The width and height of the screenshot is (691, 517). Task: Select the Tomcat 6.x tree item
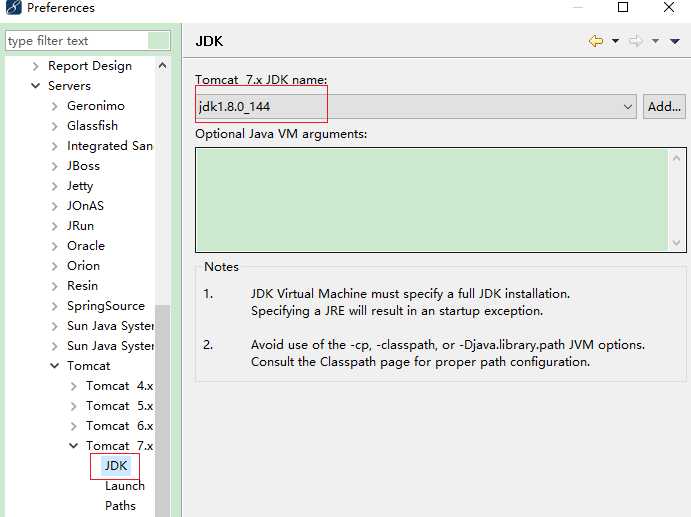pos(119,425)
